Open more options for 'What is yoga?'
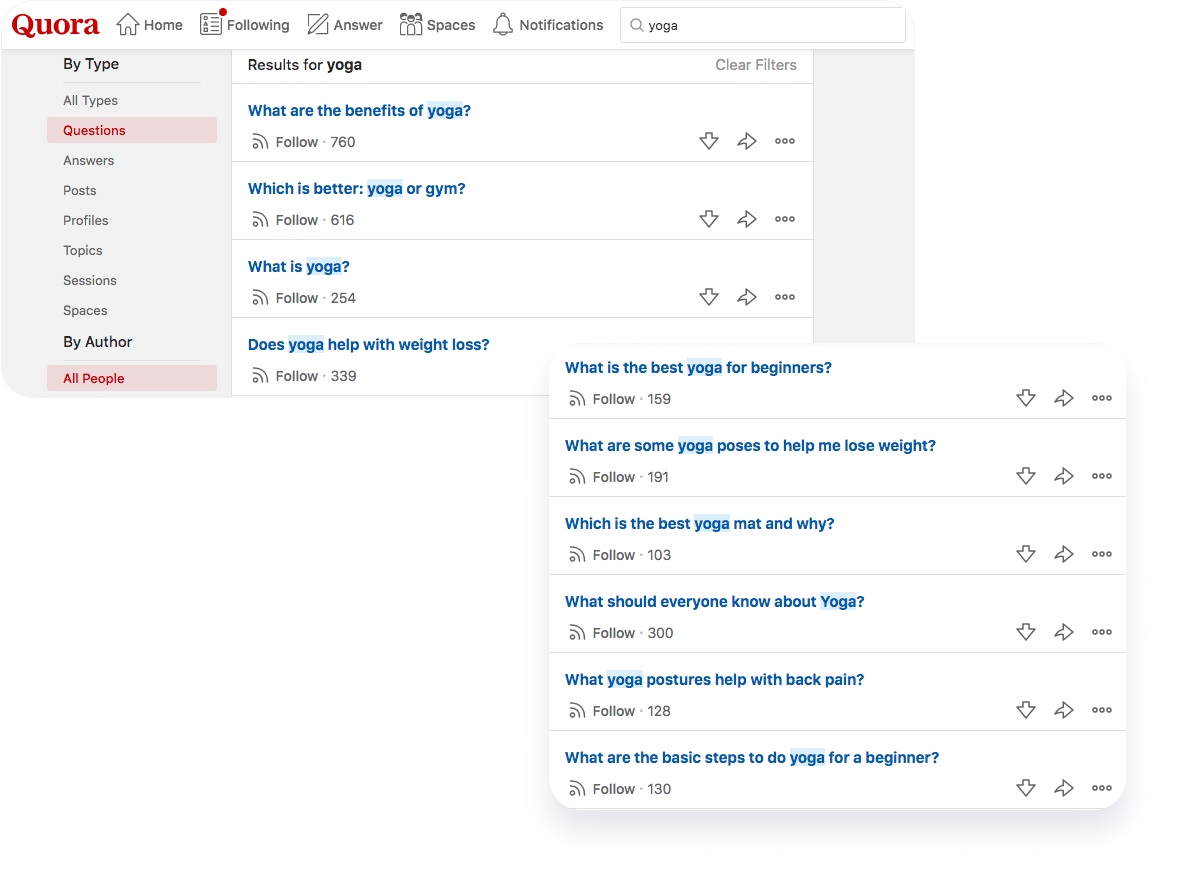 [785, 297]
